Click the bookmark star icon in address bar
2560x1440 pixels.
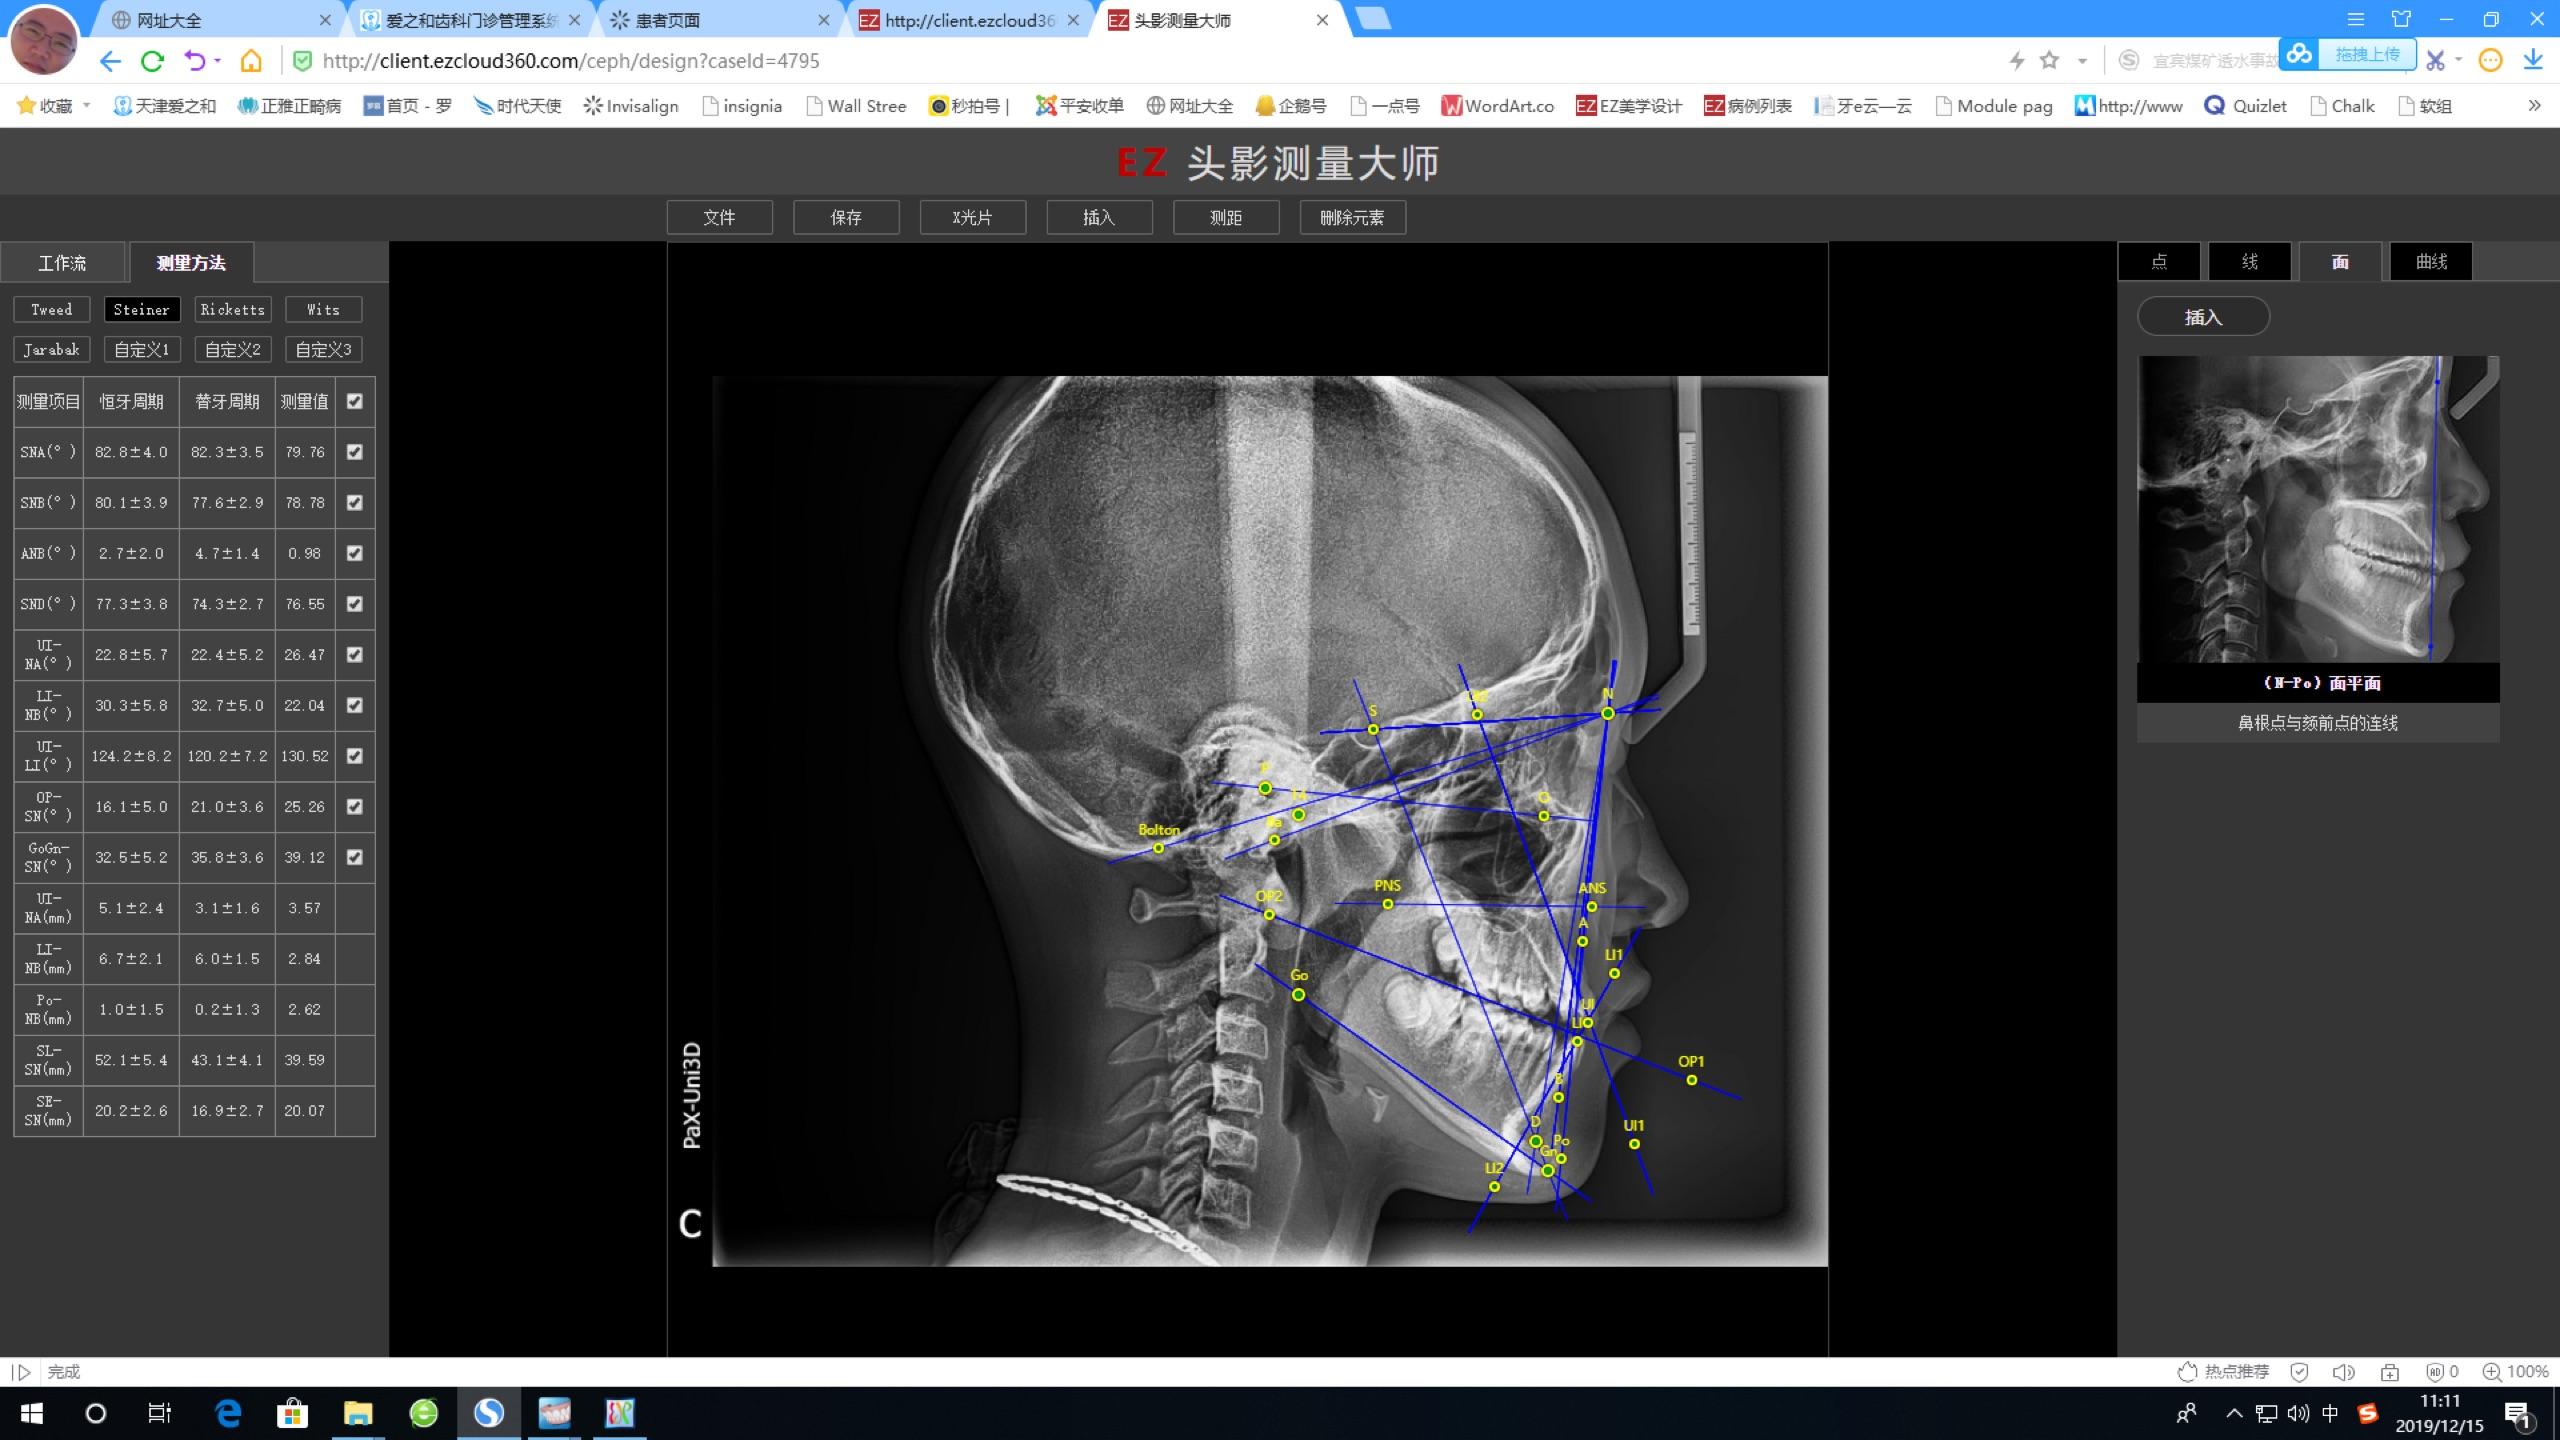(x=2049, y=61)
